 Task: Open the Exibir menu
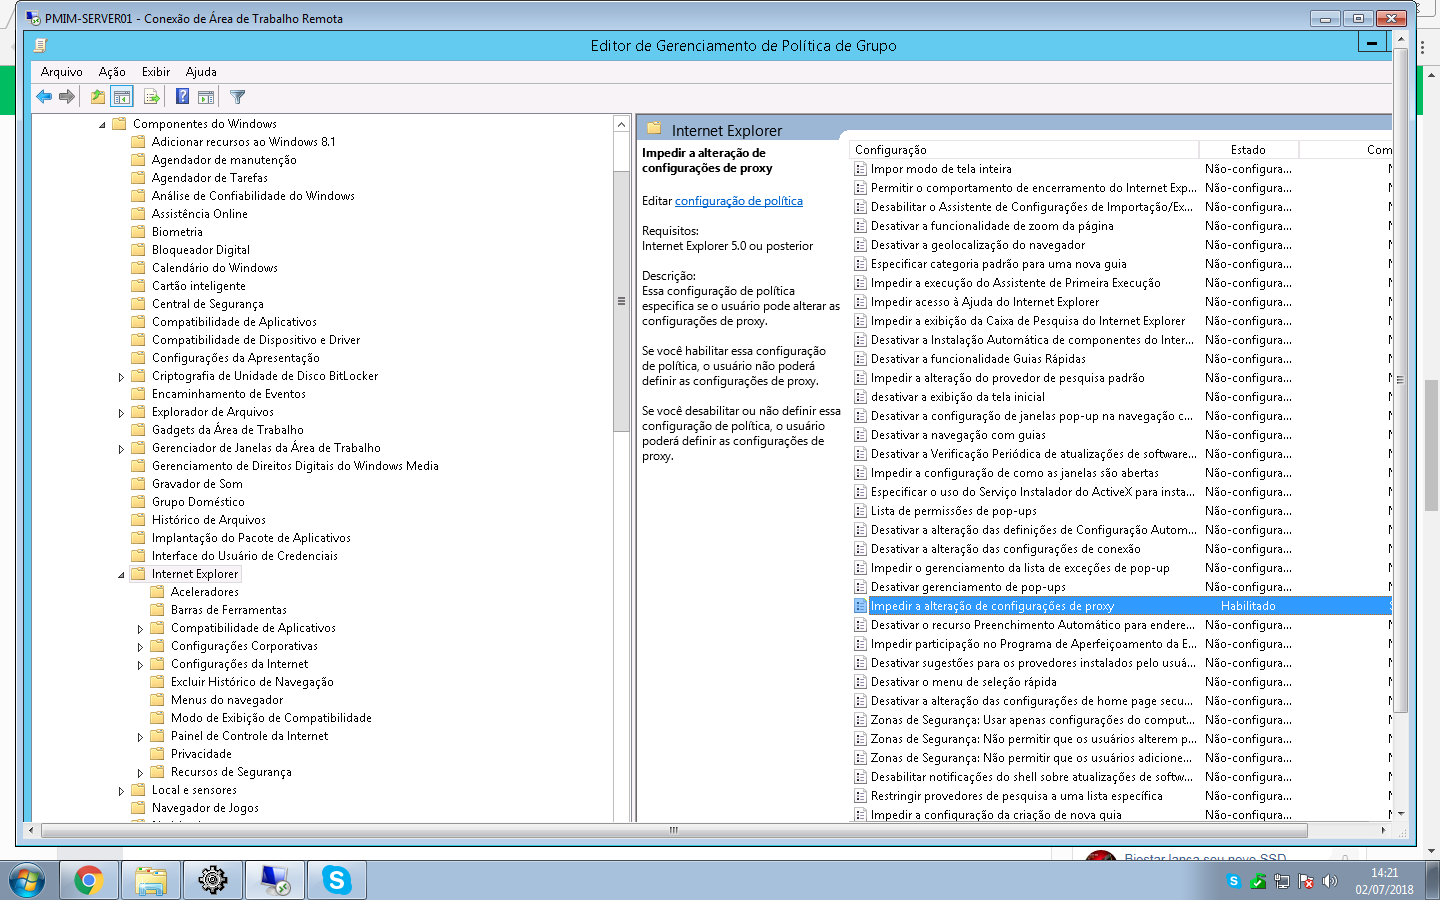[x=156, y=72]
